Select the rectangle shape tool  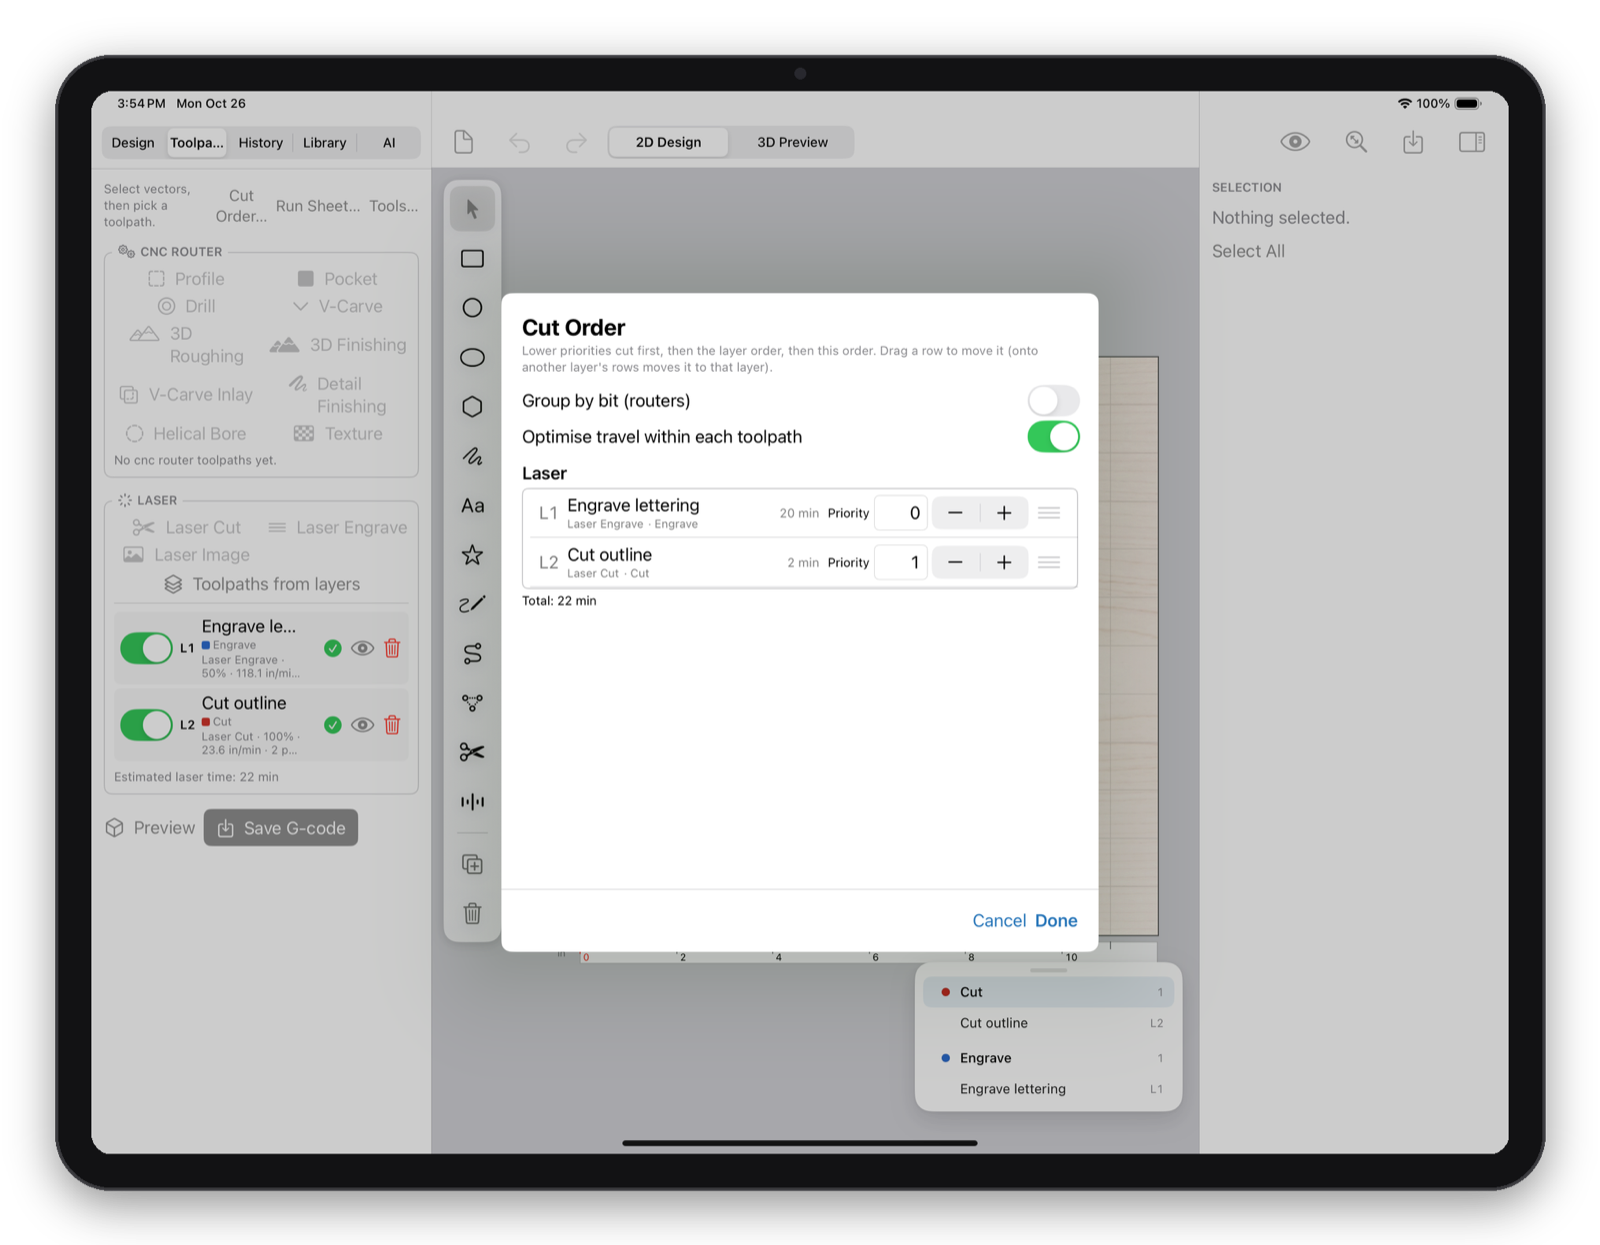(472, 259)
